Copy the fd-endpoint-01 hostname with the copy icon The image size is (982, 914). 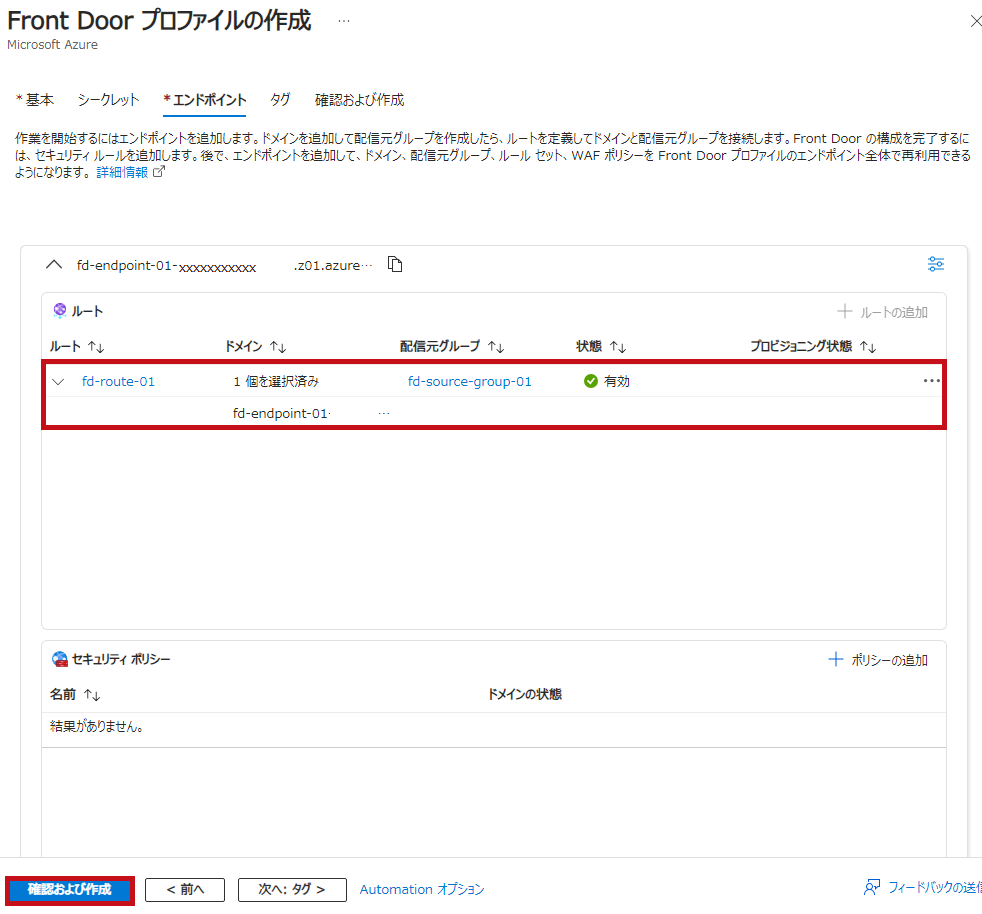point(395,264)
